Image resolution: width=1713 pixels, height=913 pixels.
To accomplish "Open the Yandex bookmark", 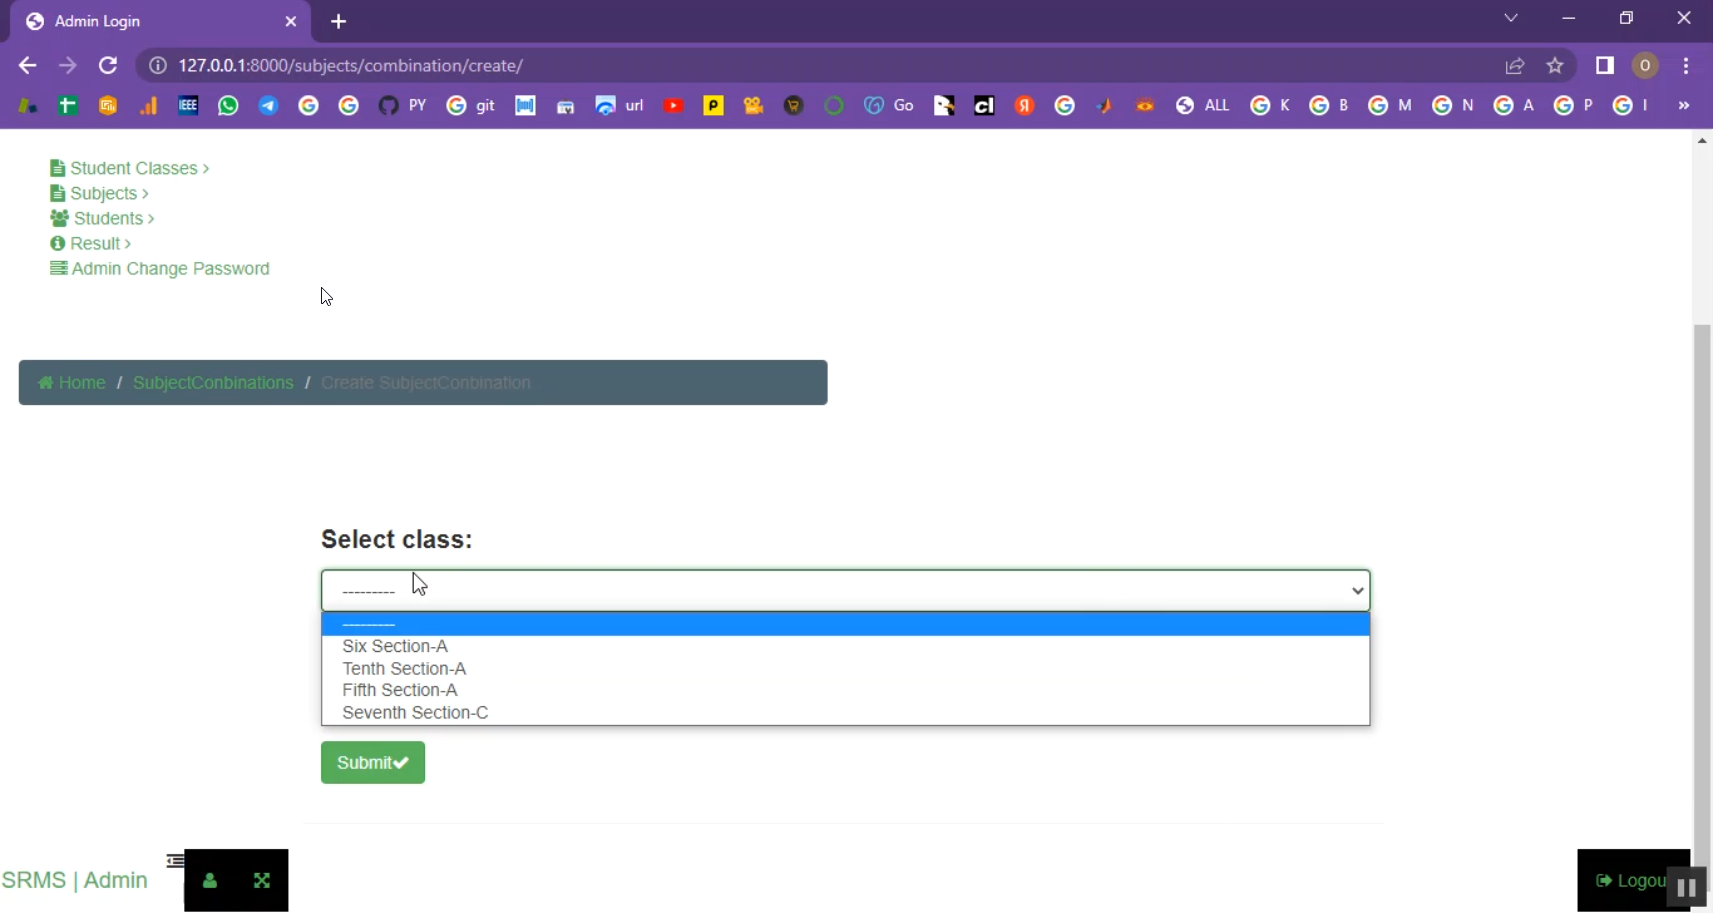I will click(x=1024, y=105).
